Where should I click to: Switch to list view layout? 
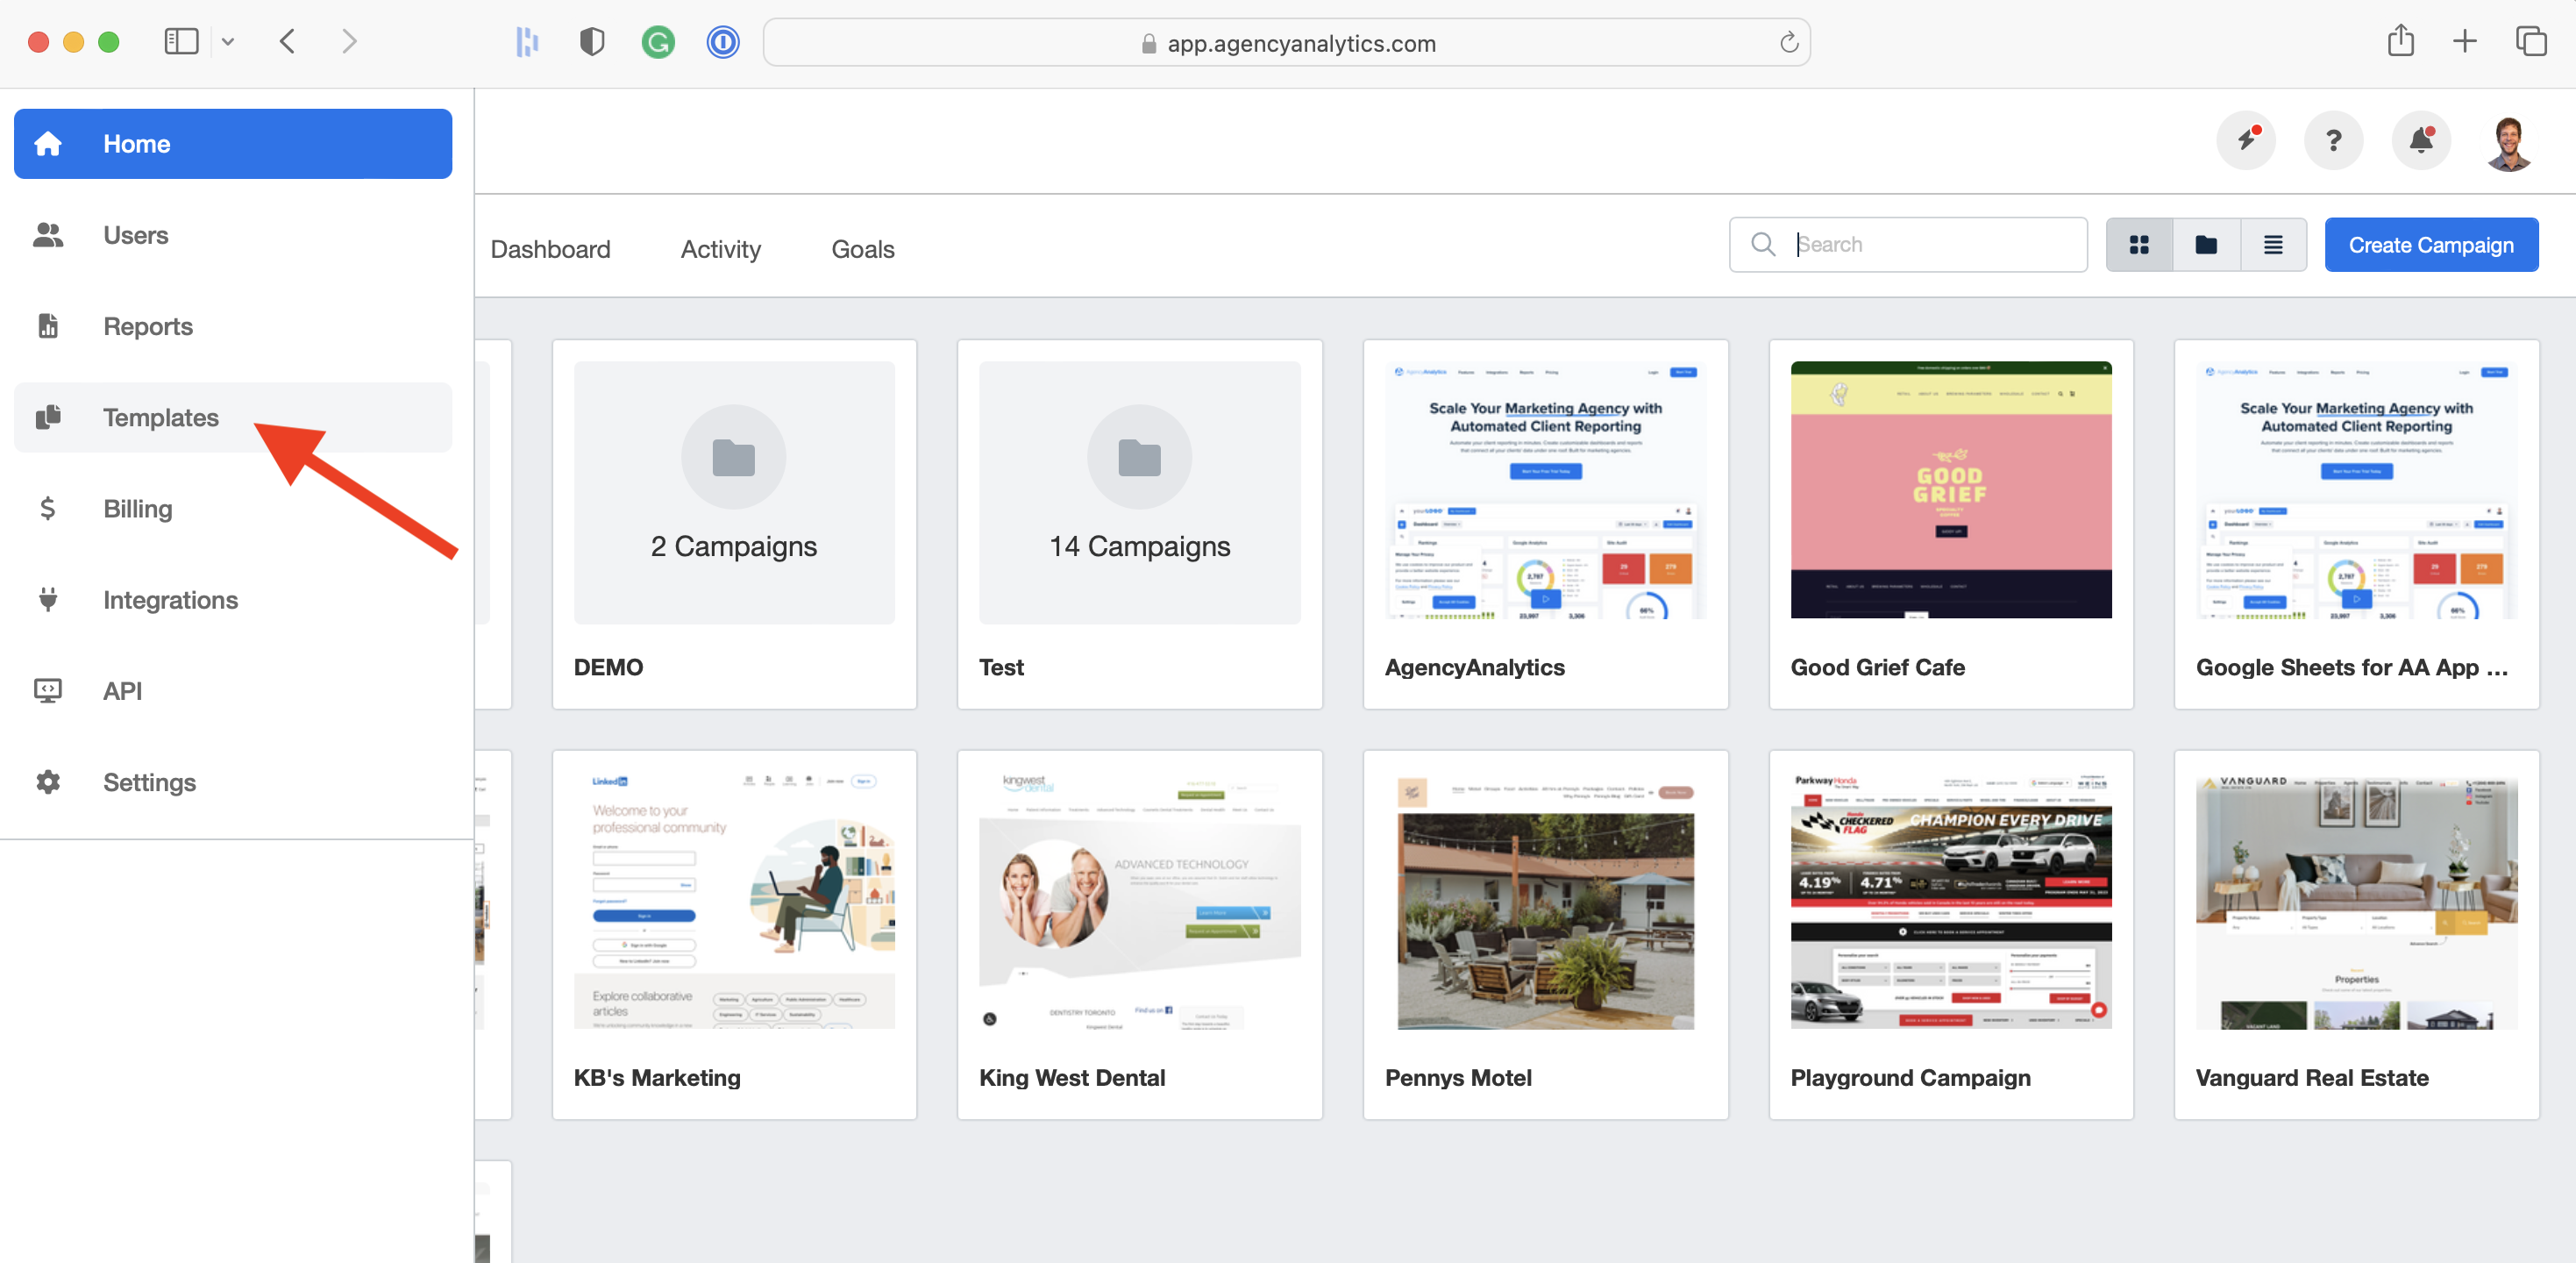tap(2272, 245)
